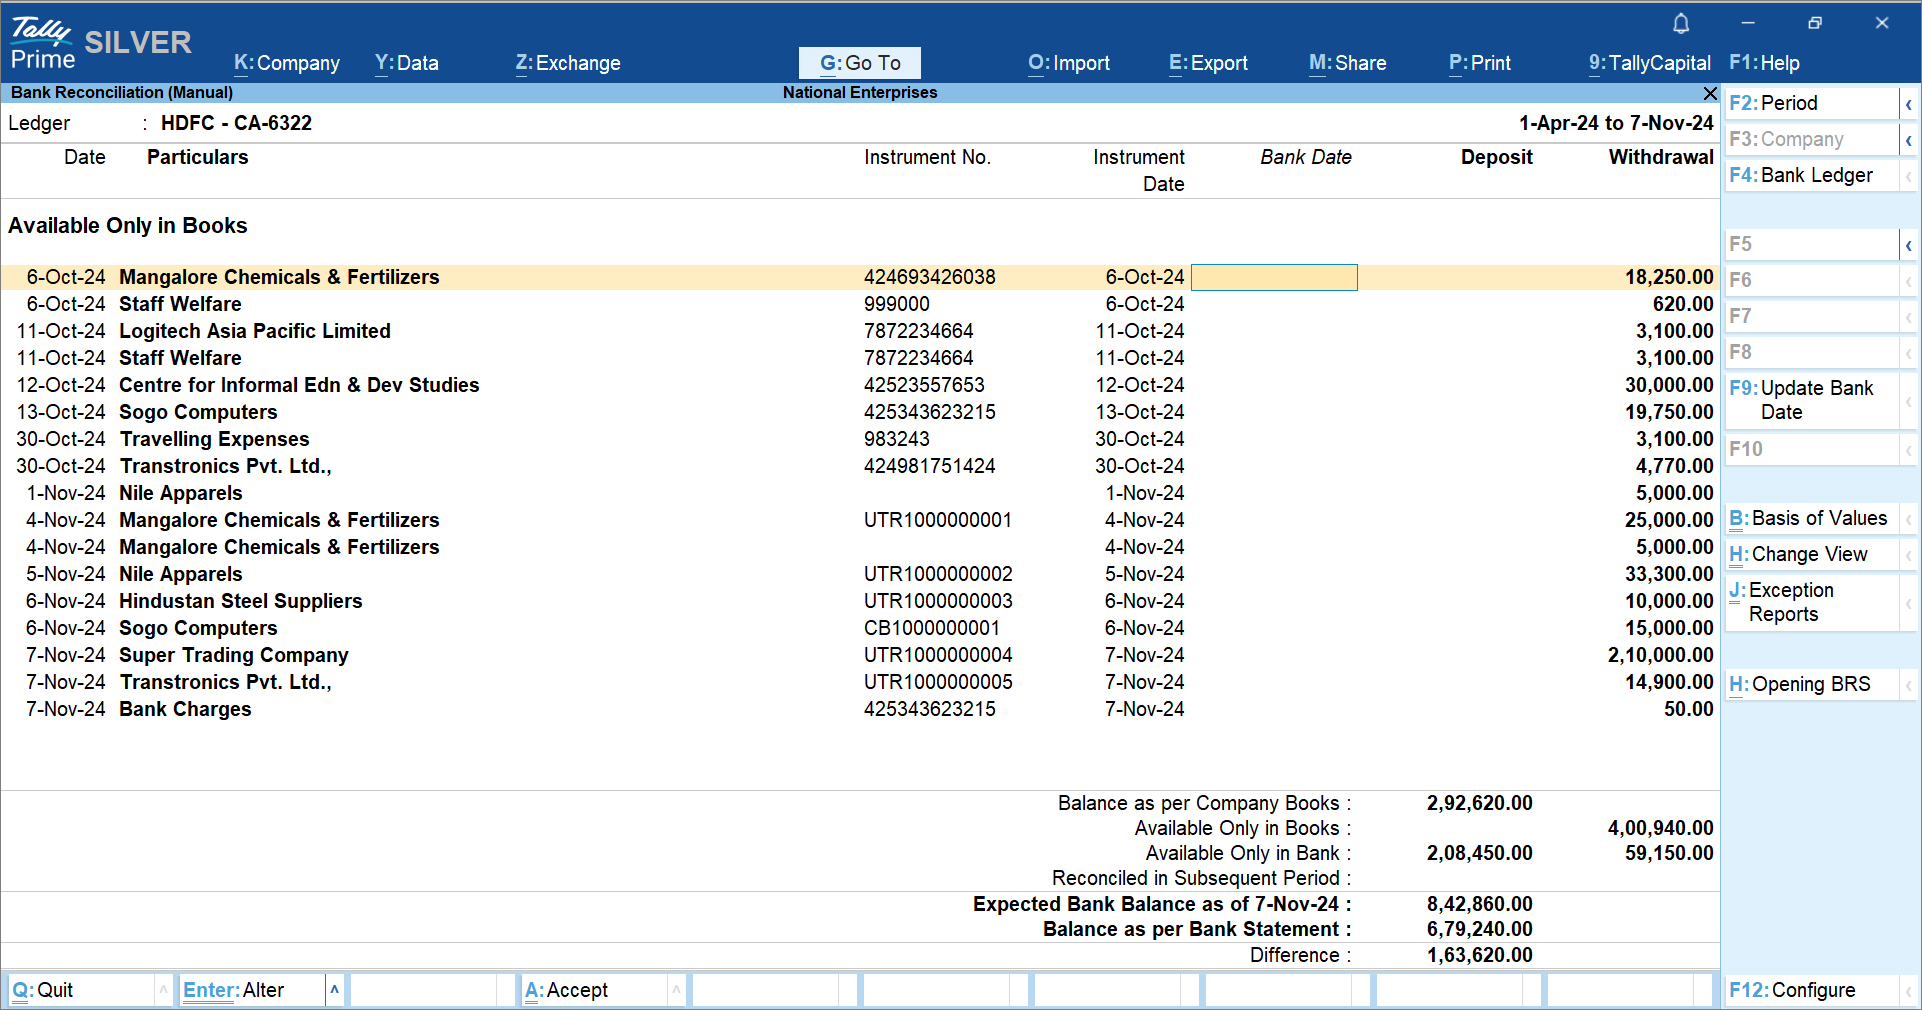Open the K: Company menu
The width and height of the screenshot is (1922, 1010).
tap(287, 63)
